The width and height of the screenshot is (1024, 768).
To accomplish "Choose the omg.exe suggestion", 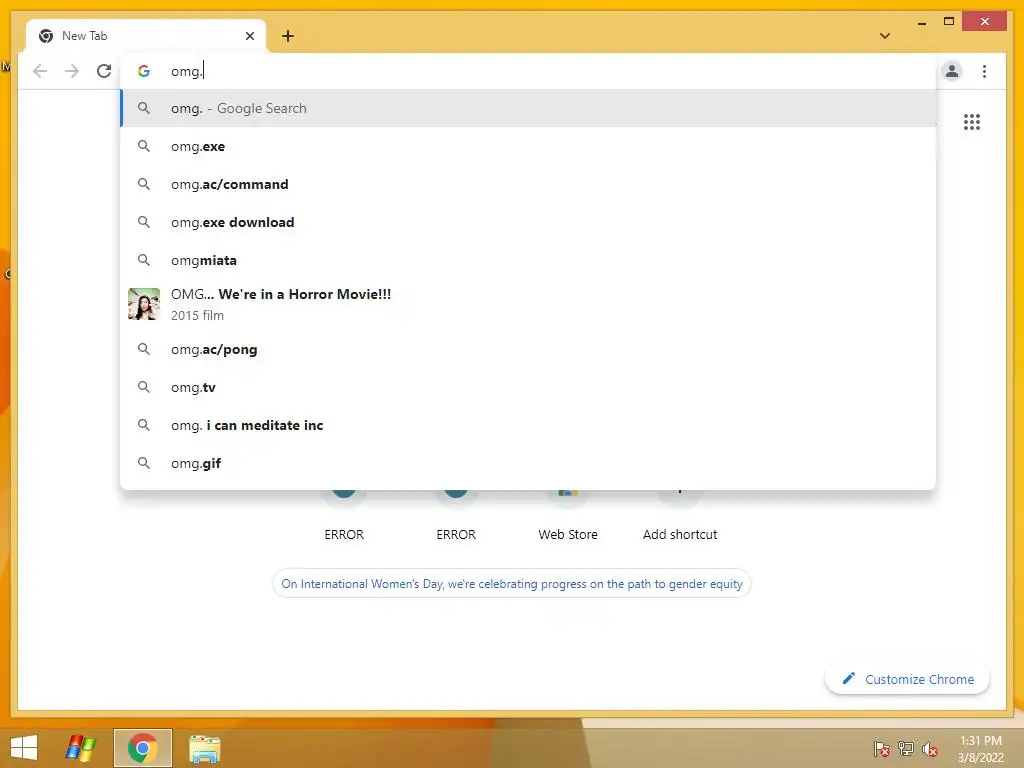I will click(x=528, y=146).
